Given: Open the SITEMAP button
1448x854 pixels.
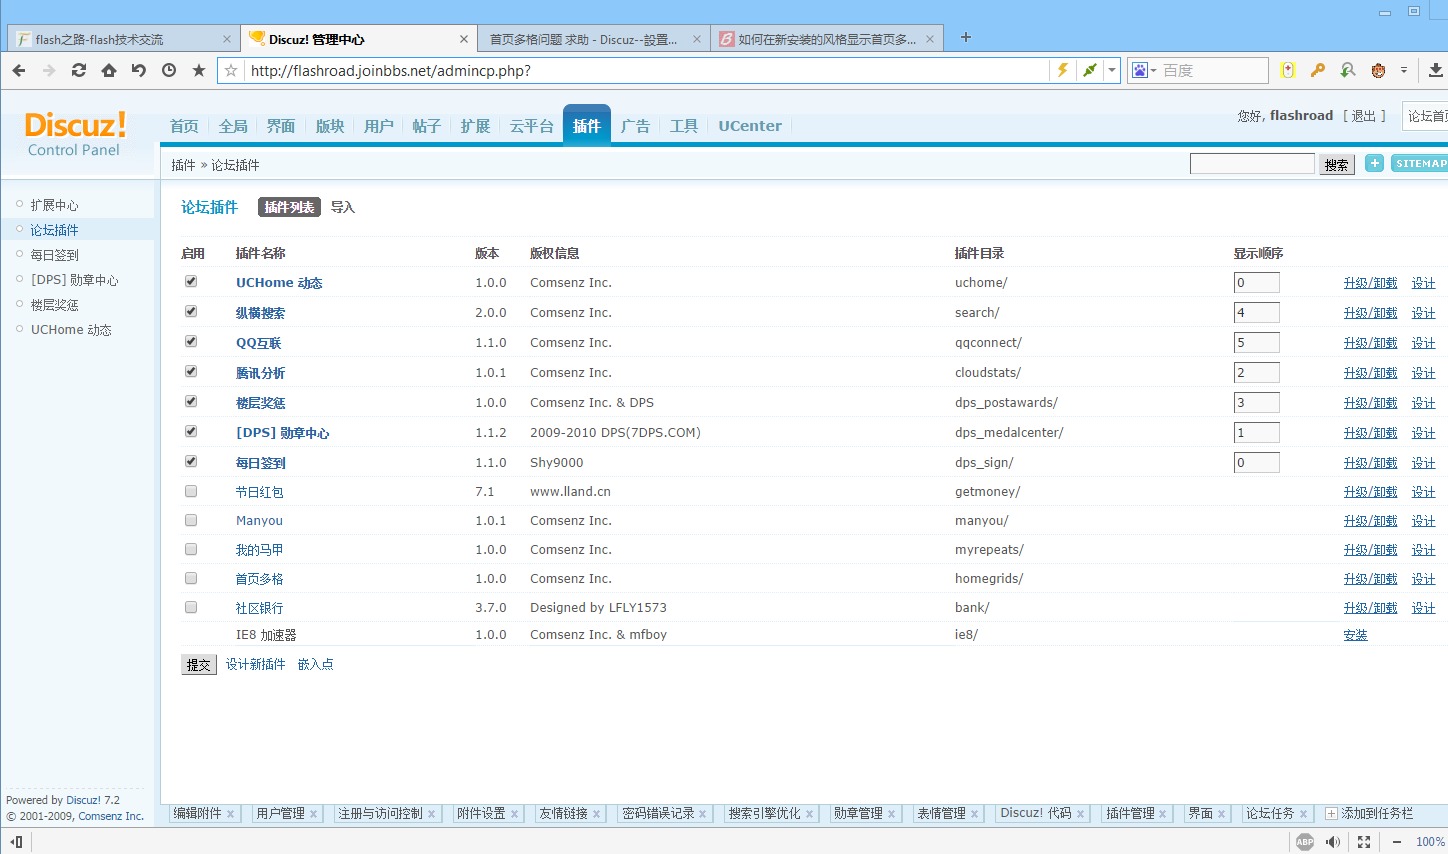Looking at the screenshot, I should pyautogui.click(x=1420, y=163).
